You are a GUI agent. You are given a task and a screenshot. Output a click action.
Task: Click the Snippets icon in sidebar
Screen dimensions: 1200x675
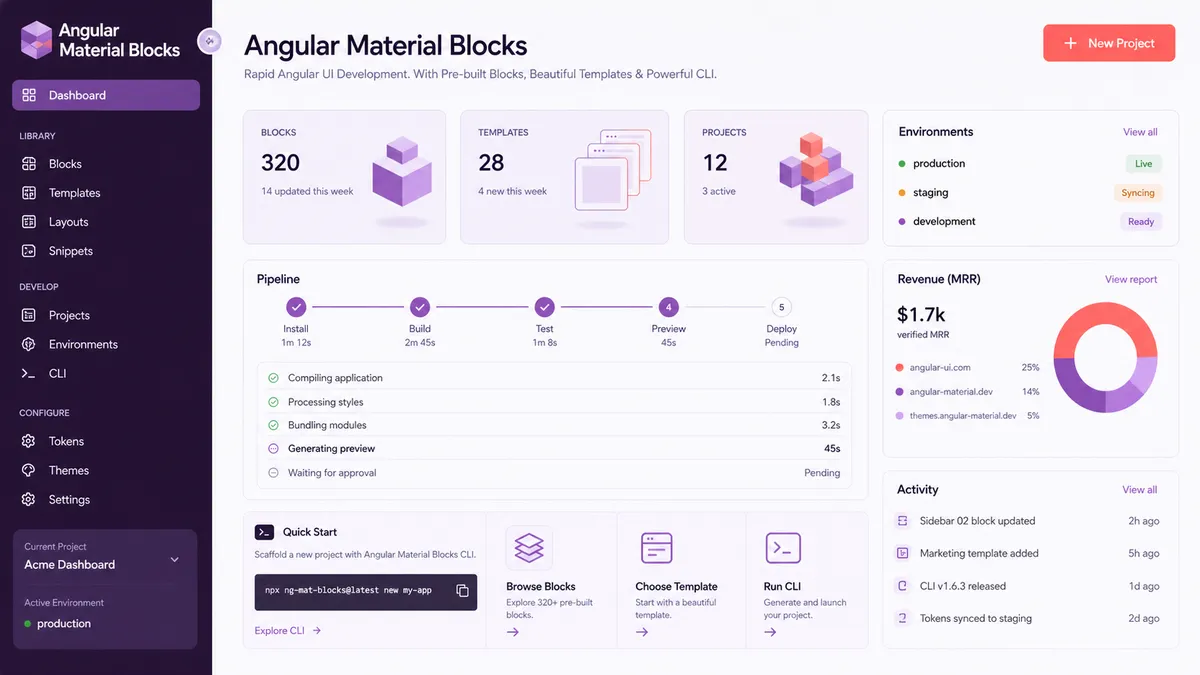(x=29, y=251)
